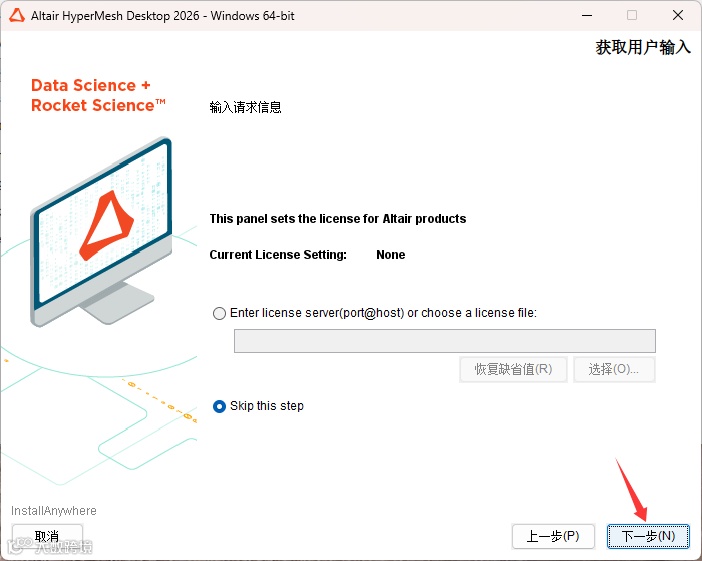Screen dimensions: 702x561
Task: Proceed with the 下一步(N) button
Action: point(648,536)
